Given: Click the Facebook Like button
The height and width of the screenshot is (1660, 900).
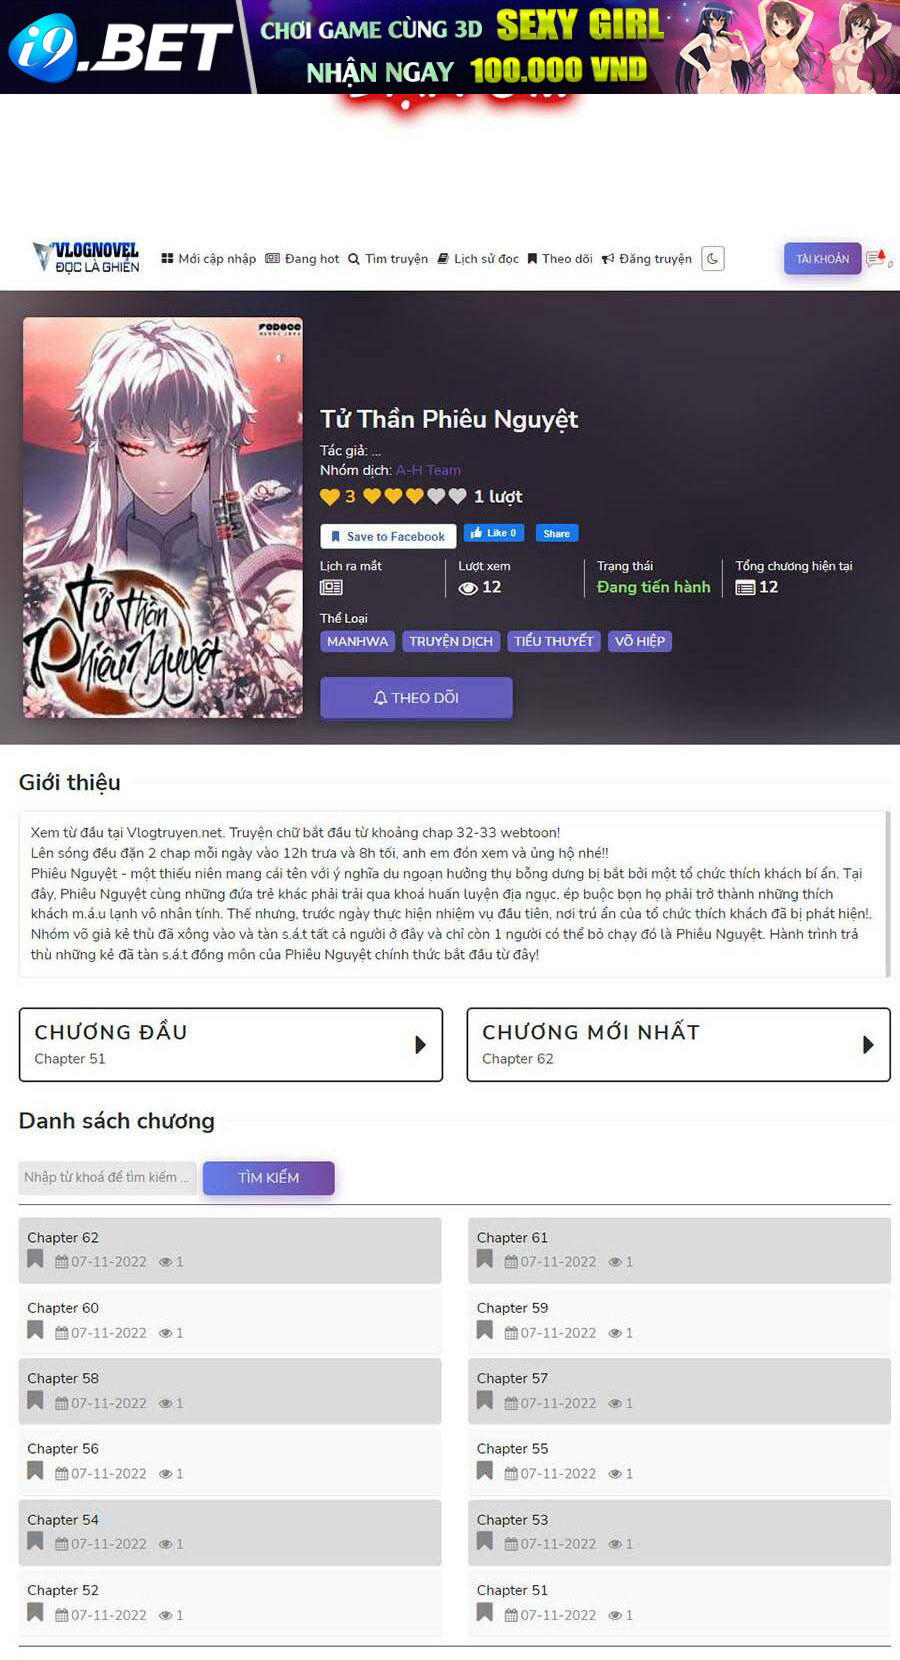Looking at the screenshot, I should (494, 533).
